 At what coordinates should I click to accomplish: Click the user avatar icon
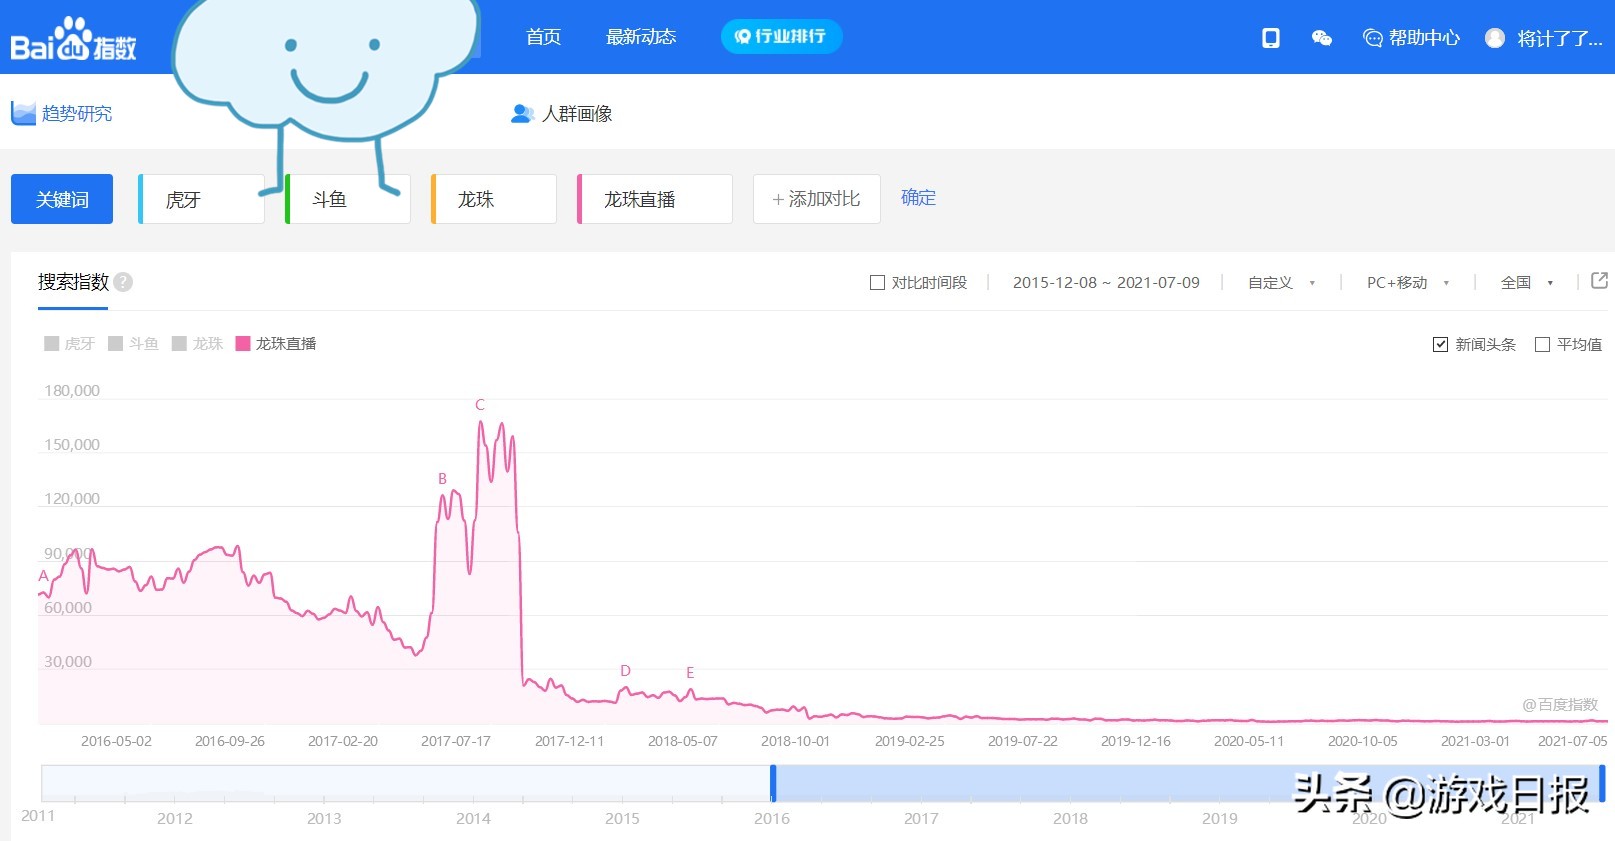click(x=1495, y=38)
